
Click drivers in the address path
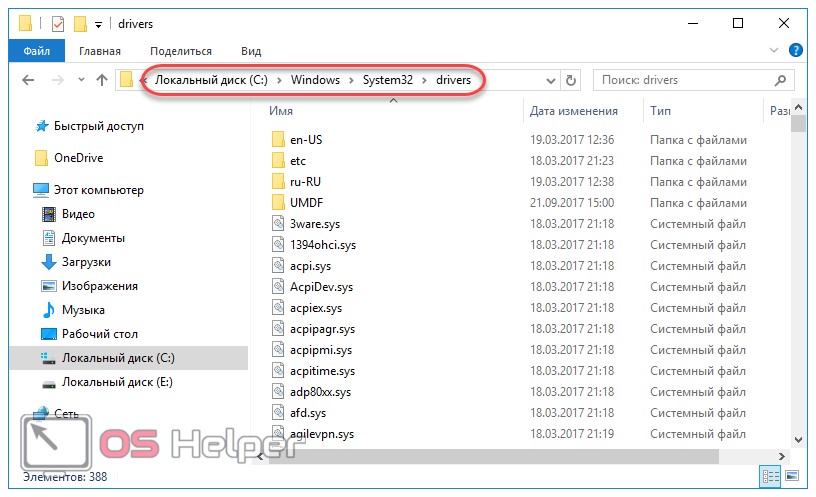[x=453, y=80]
